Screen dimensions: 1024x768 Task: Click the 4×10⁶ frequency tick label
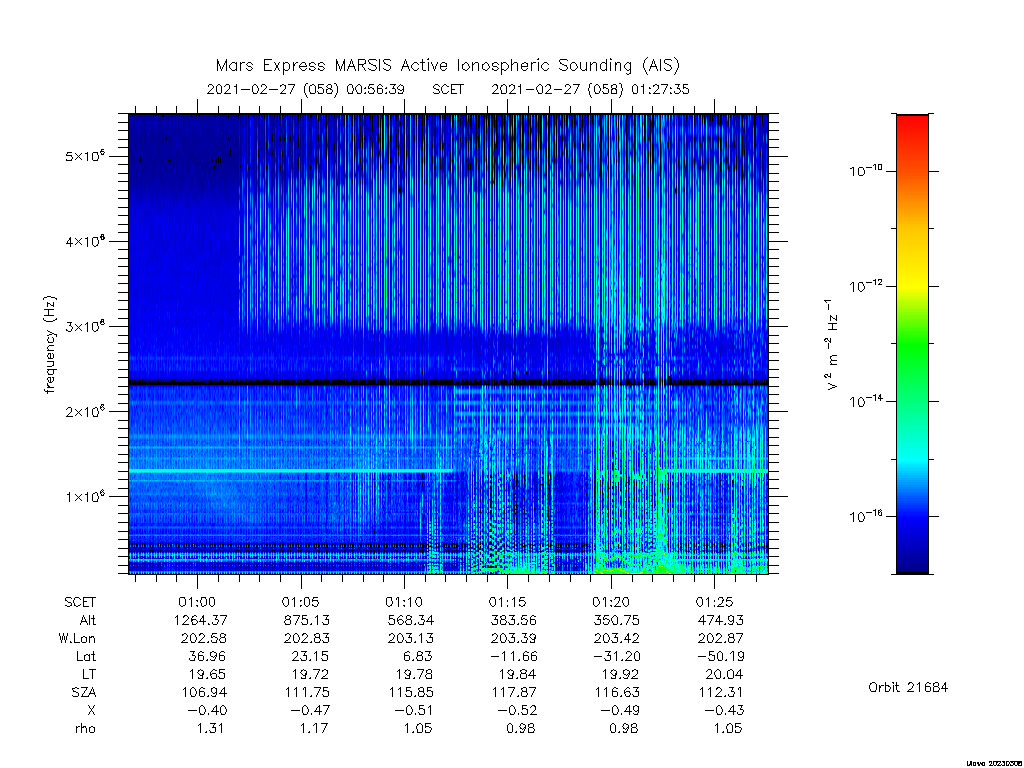(85, 241)
